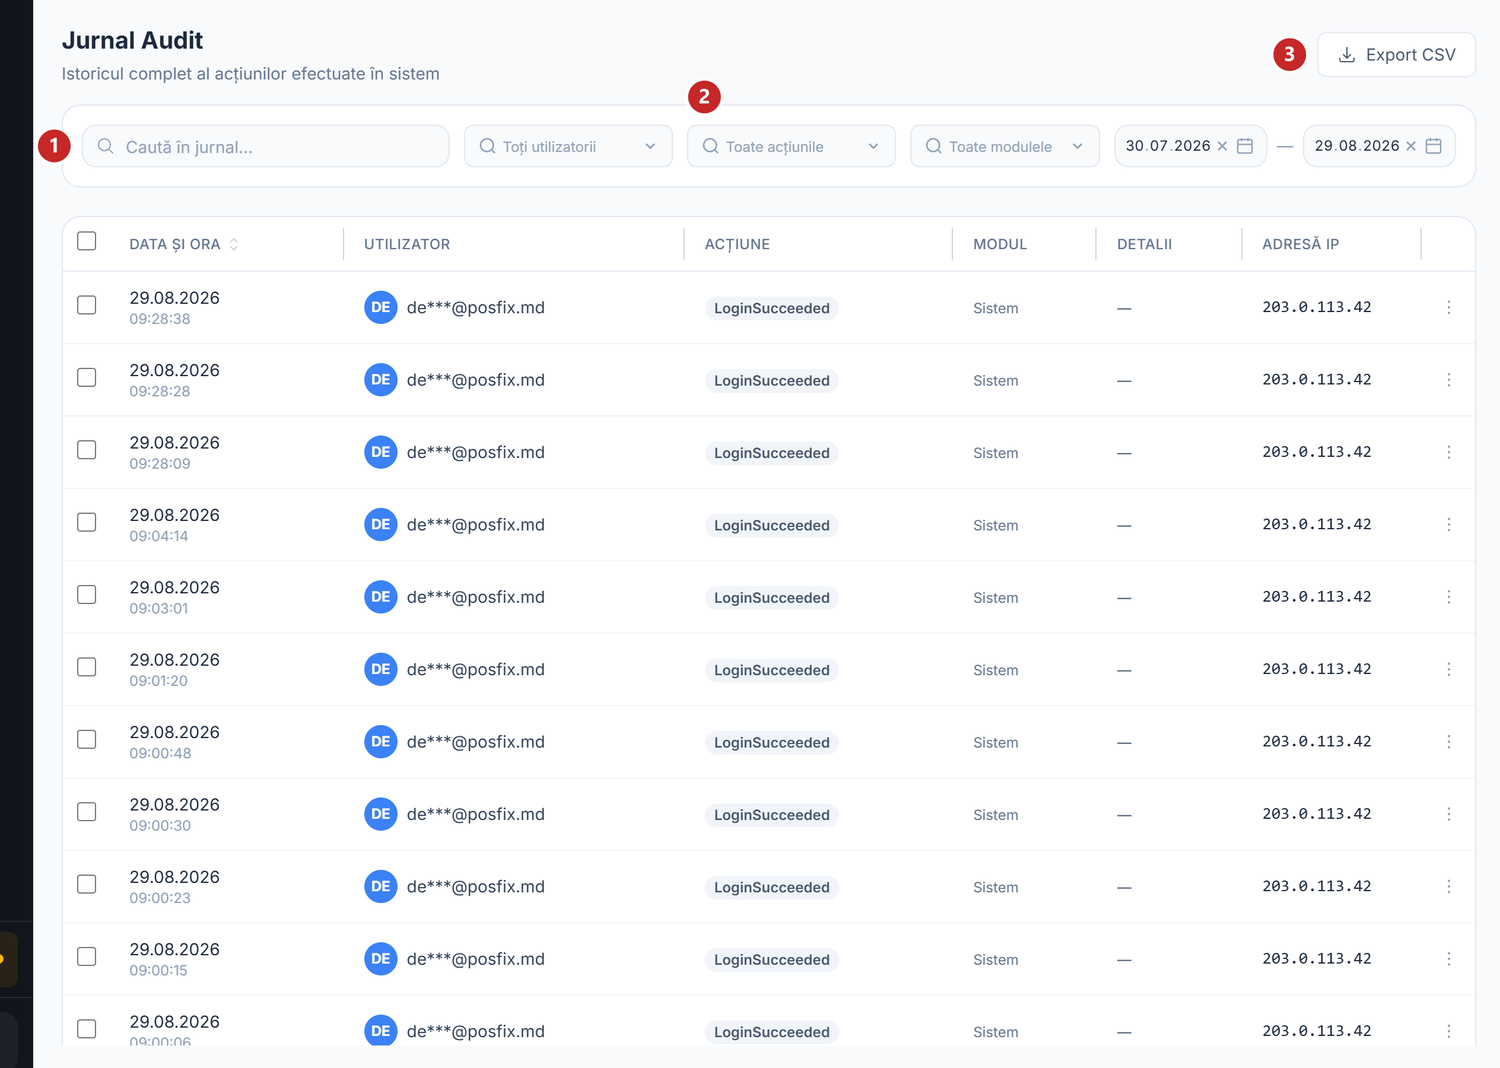Viewport: 1500px width, 1068px height.
Task: Click Modul column header
Action: (1000, 244)
